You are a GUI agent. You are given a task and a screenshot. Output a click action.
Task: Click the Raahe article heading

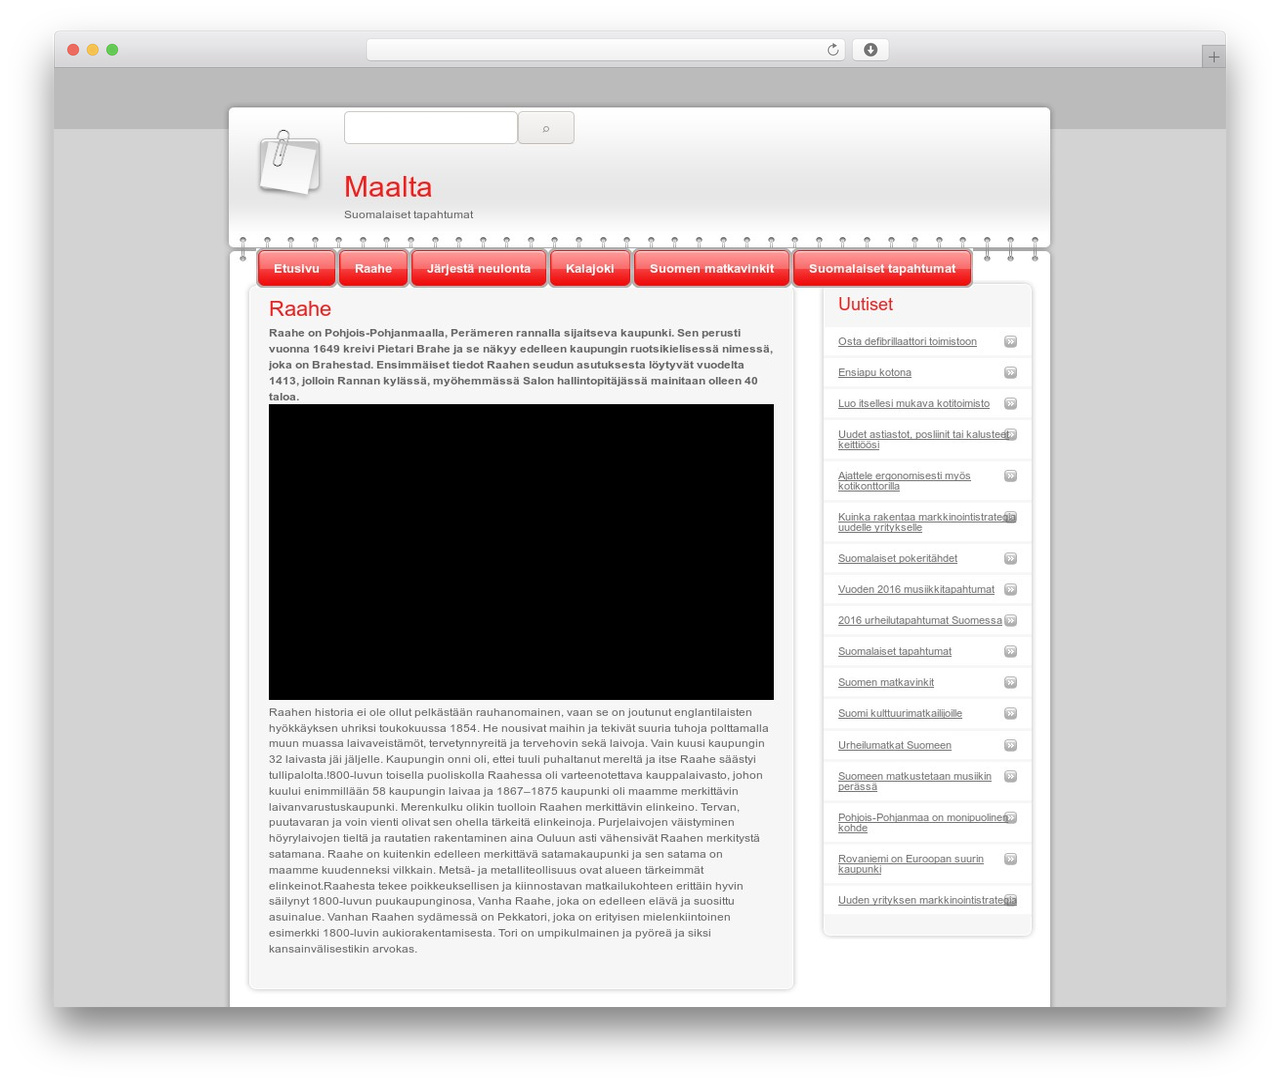pyautogui.click(x=300, y=309)
